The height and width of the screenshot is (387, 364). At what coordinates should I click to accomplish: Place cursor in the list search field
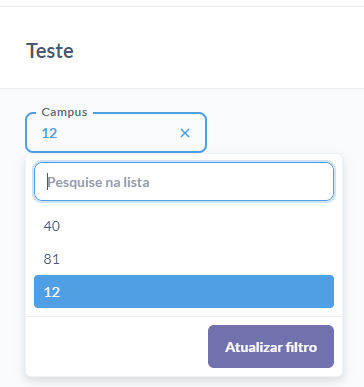(x=184, y=182)
